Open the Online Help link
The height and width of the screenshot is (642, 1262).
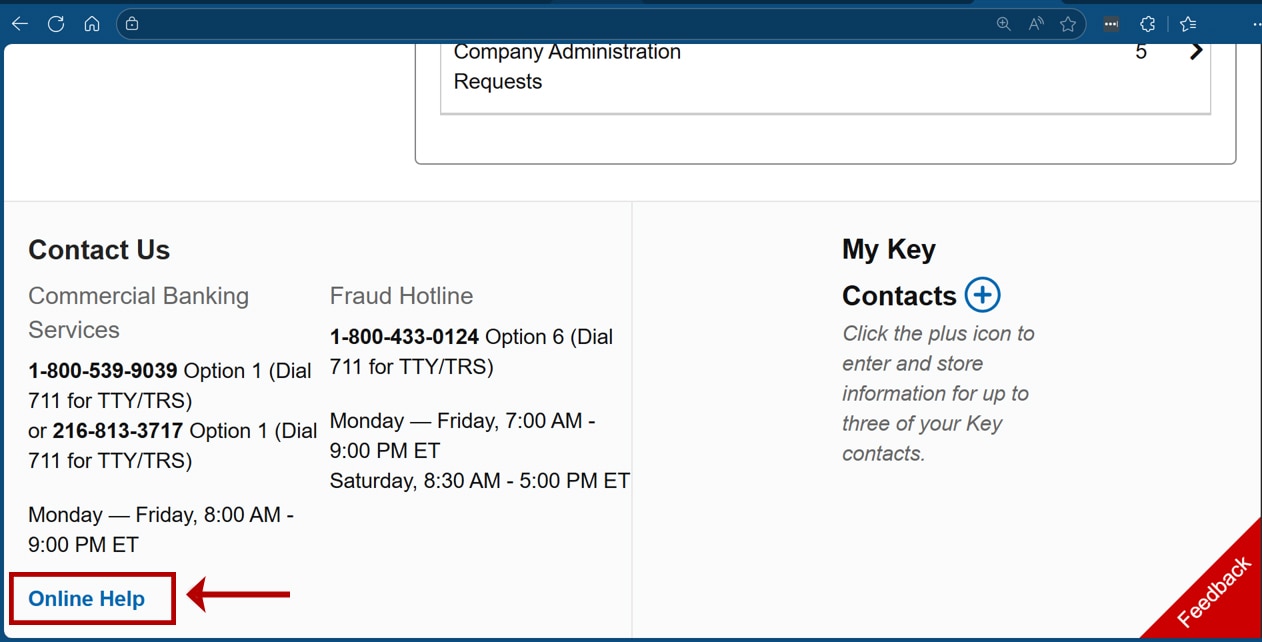(87, 599)
